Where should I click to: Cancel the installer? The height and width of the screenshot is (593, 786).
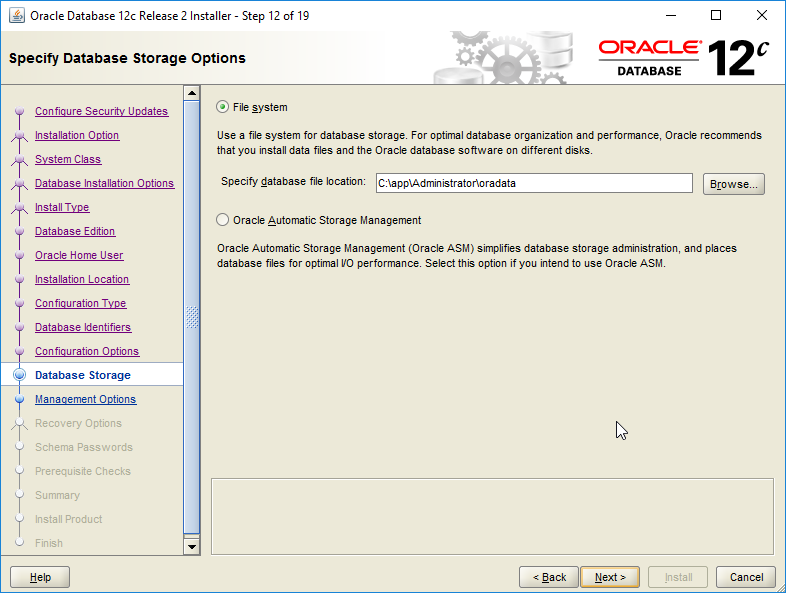point(746,577)
